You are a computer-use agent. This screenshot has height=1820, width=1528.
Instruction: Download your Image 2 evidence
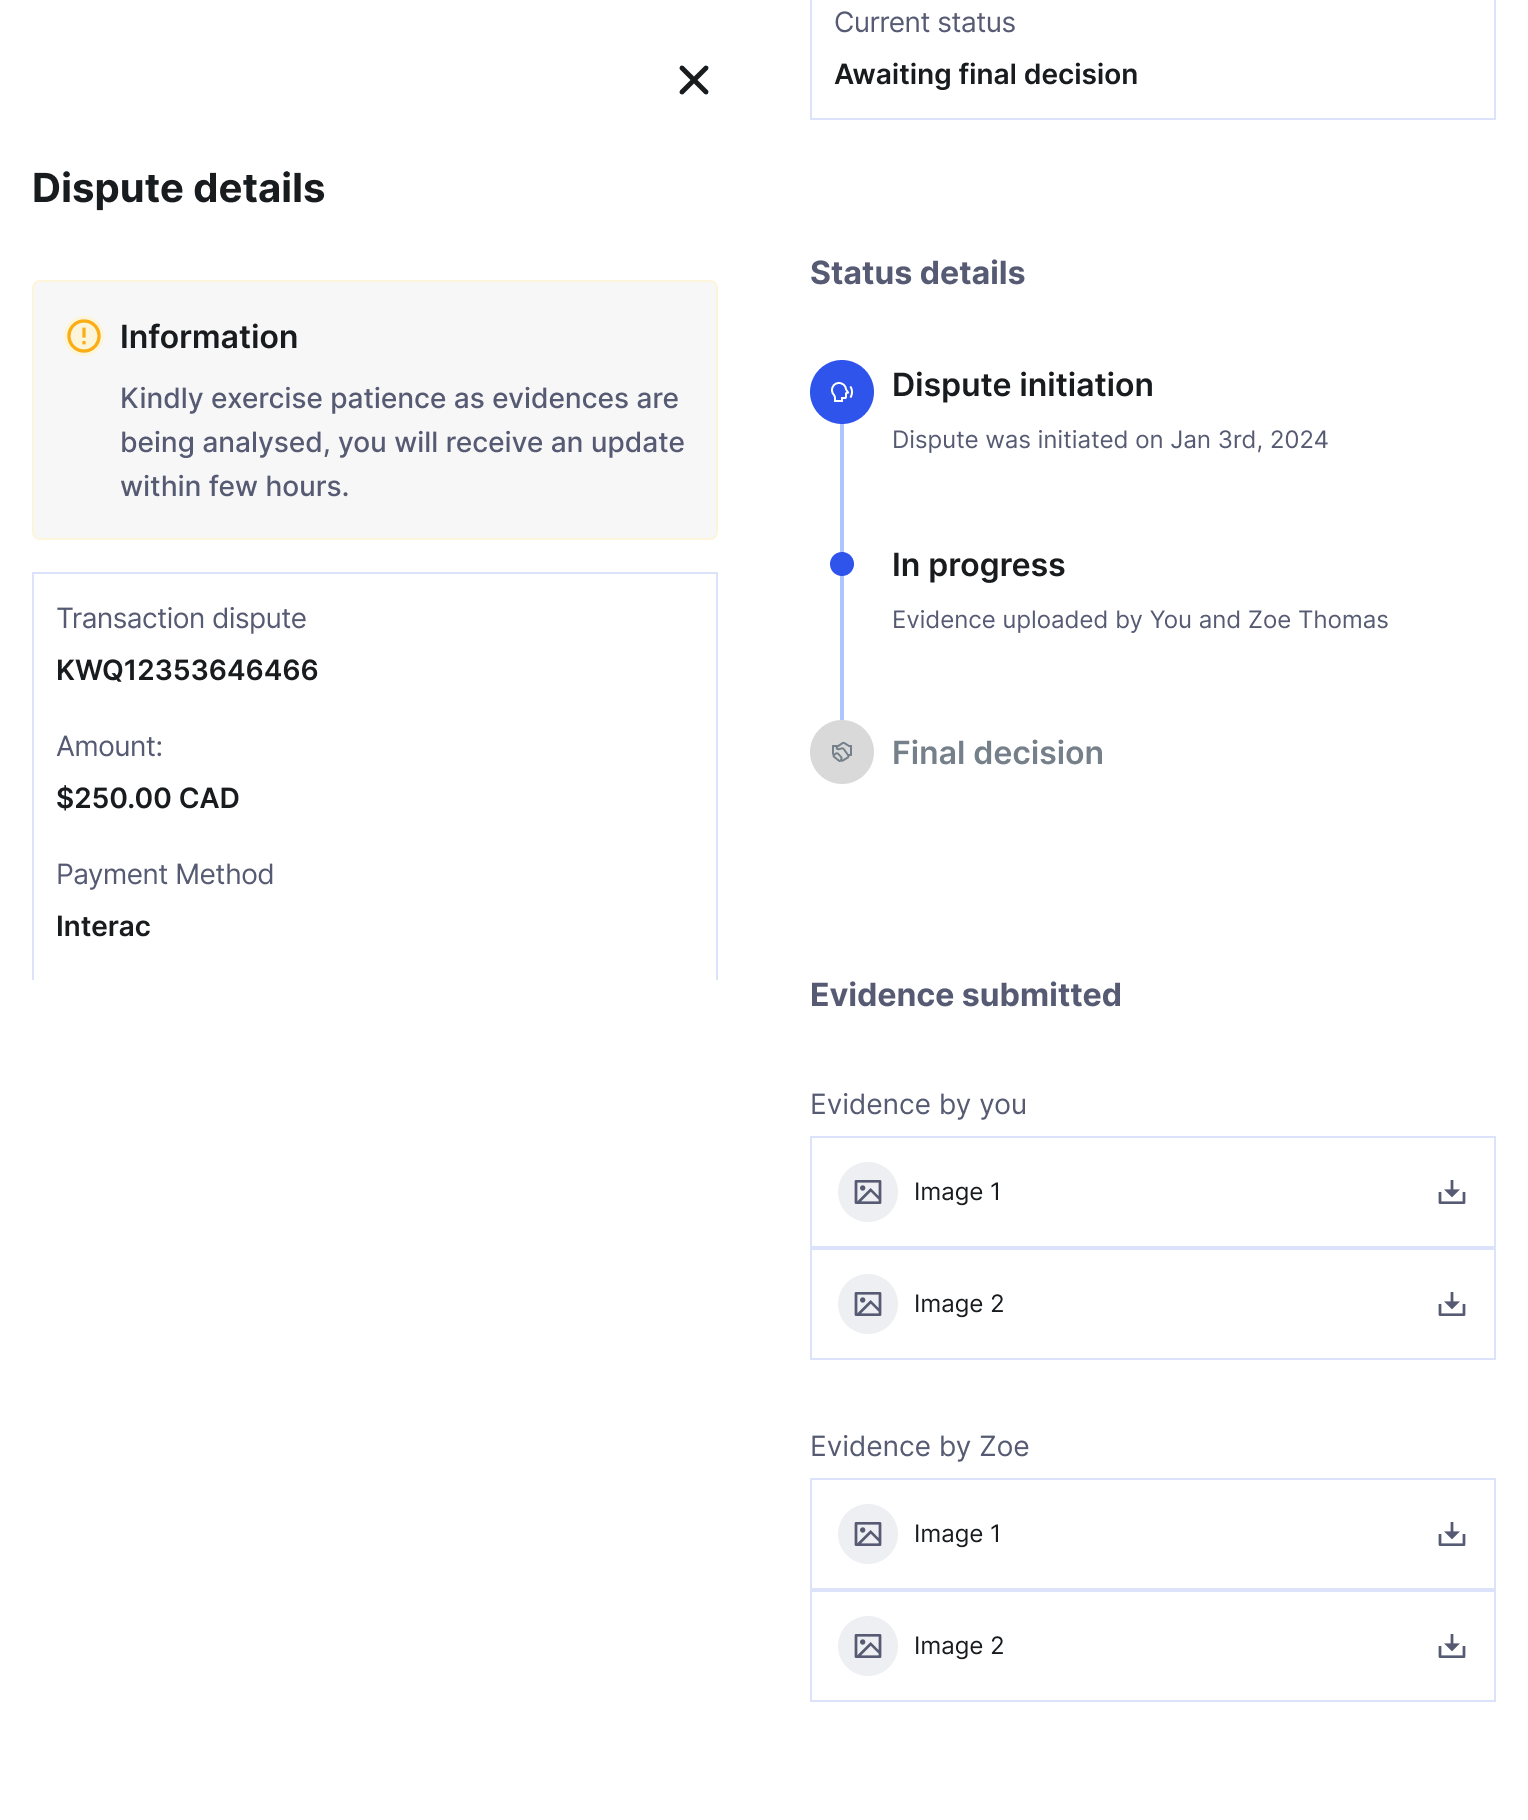pyautogui.click(x=1451, y=1304)
